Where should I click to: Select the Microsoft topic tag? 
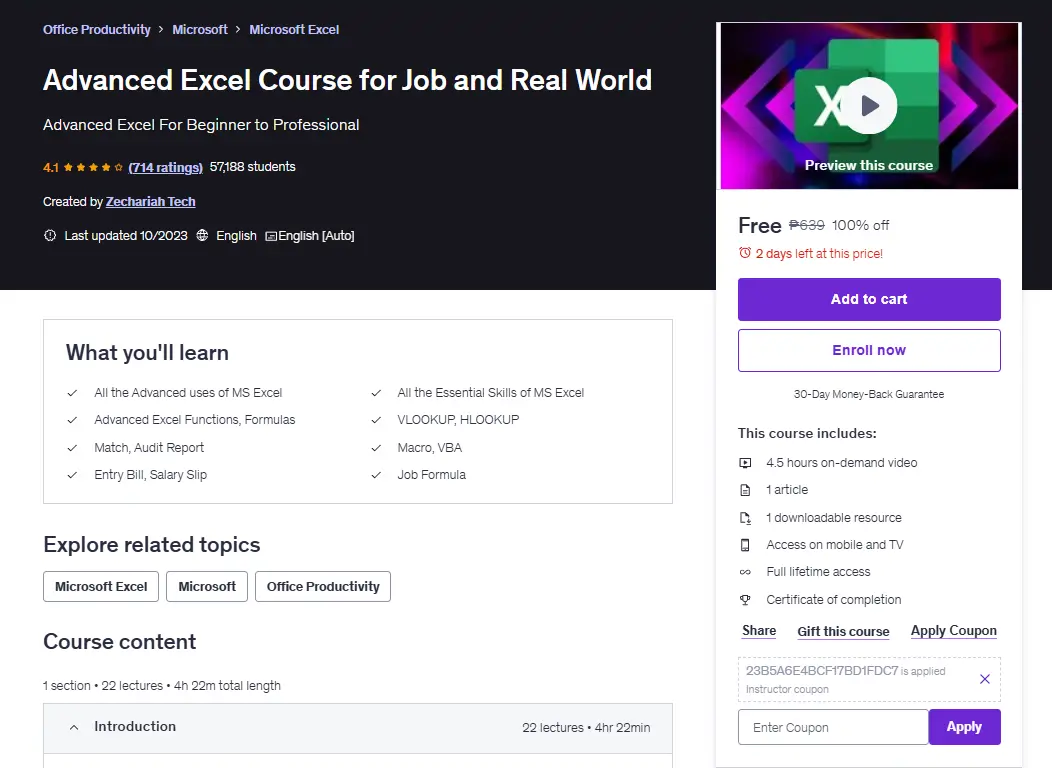pos(207,586)
